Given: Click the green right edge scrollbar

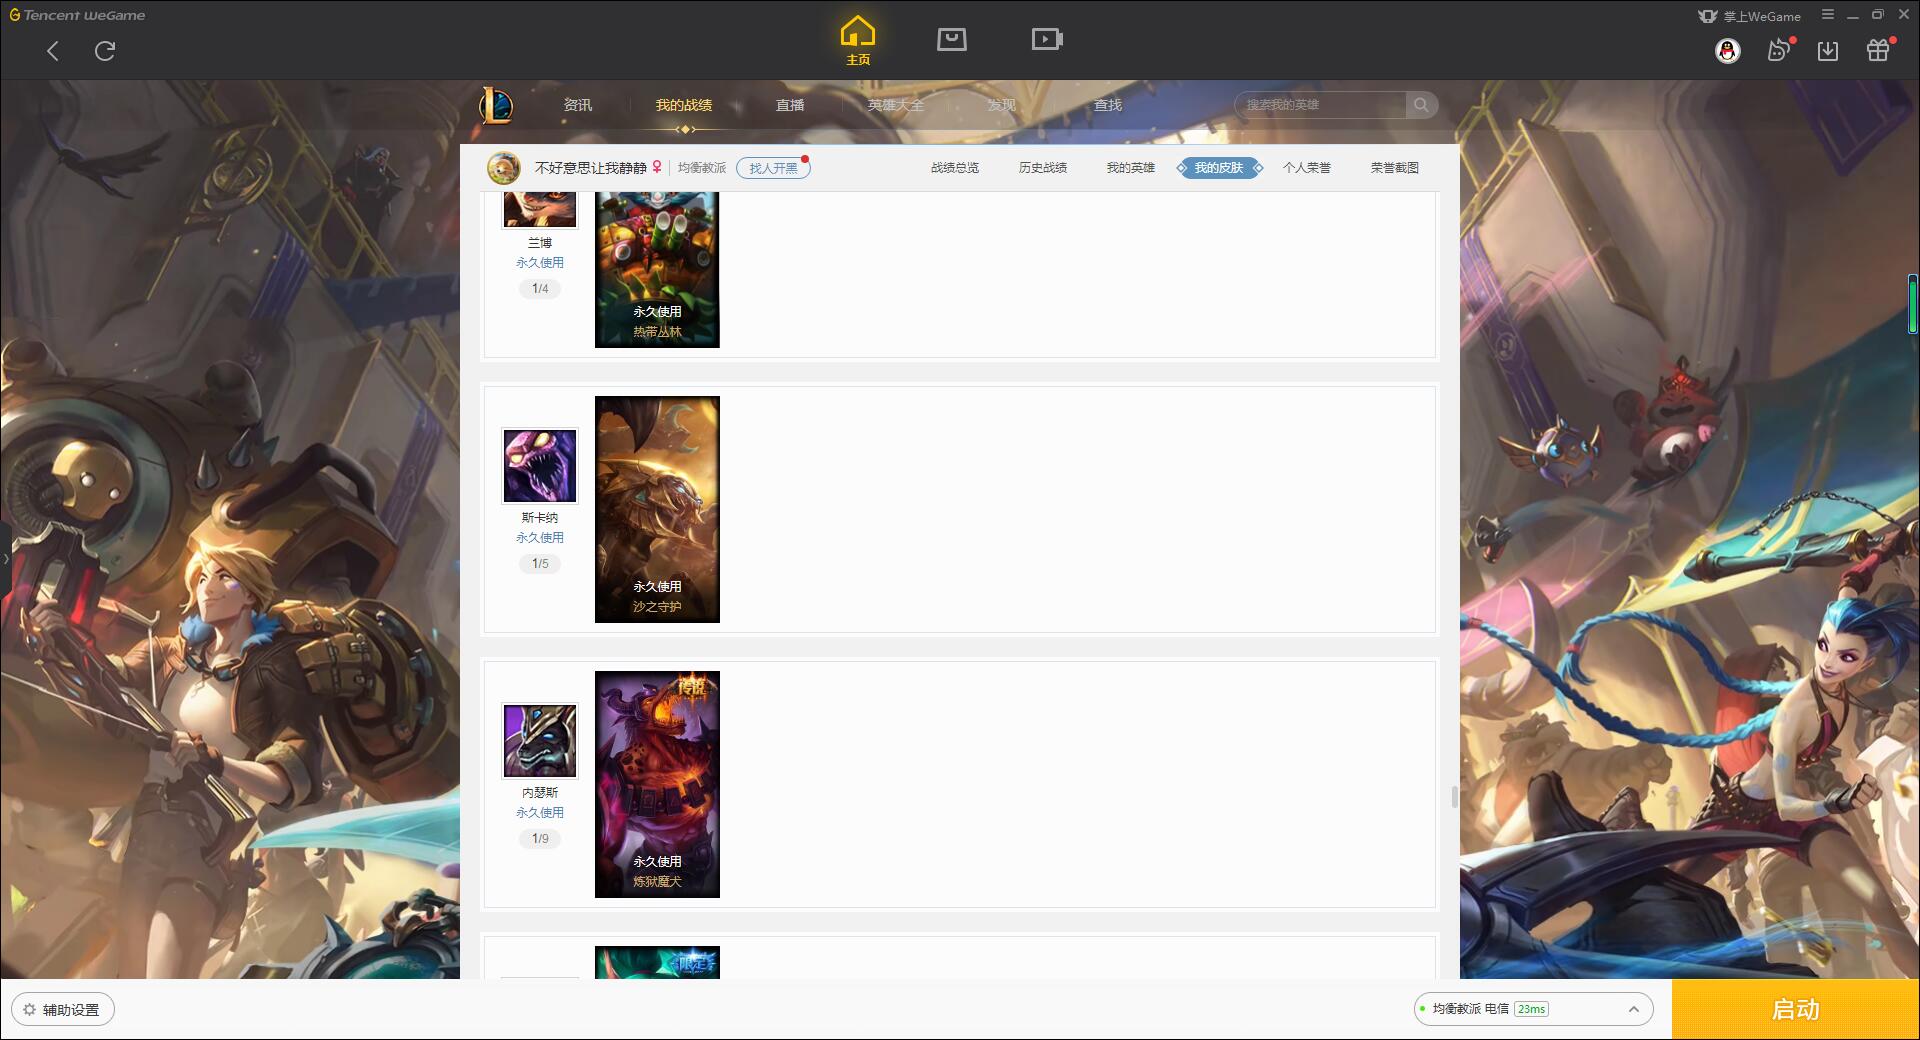Looking at the screenshot, I should (x=1913, y=303).
